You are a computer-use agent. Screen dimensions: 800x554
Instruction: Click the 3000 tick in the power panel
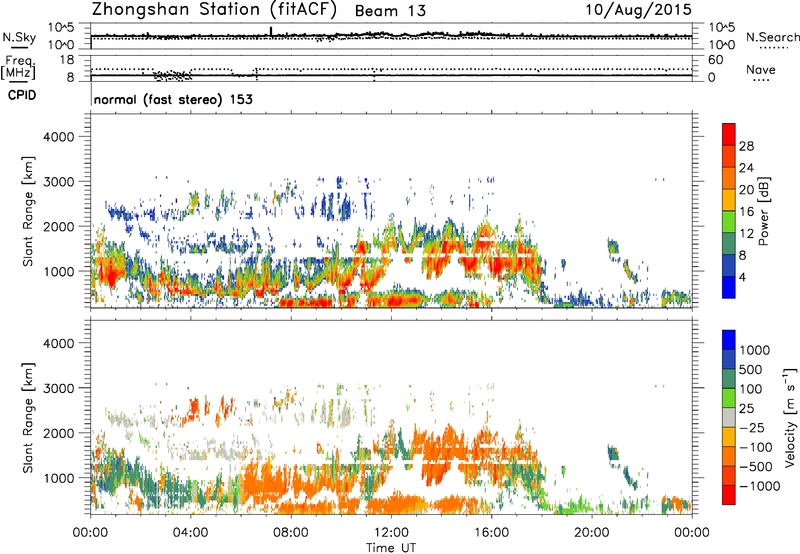pyautogui.click(x=58, y=182)
